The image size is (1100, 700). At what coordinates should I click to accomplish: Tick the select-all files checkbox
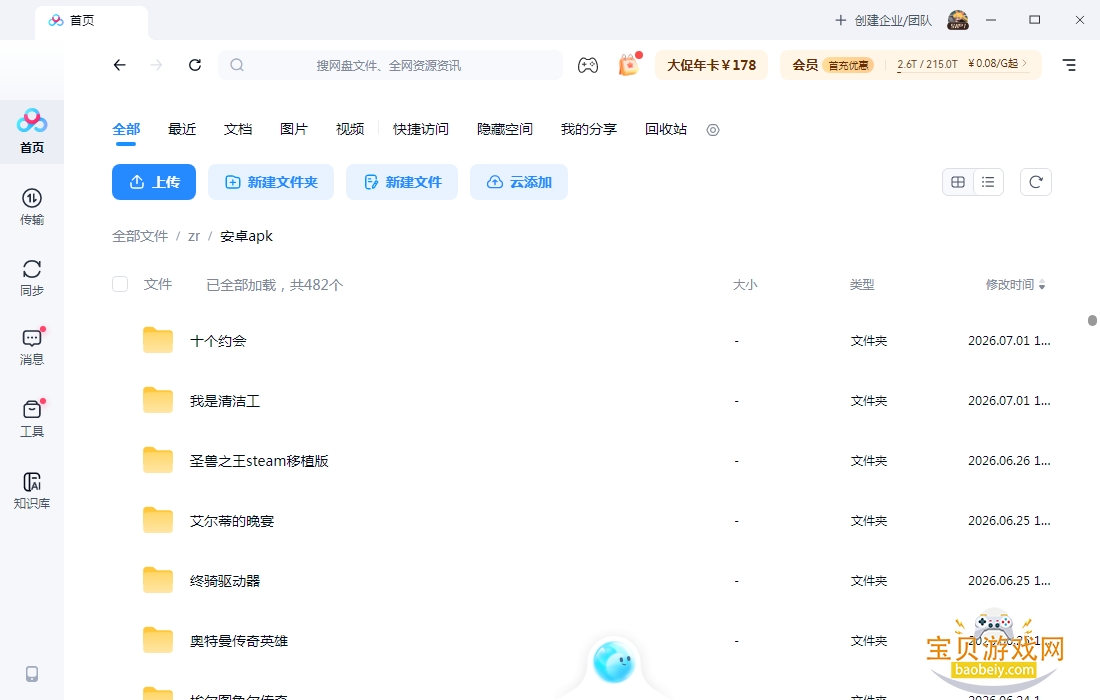point(120,284)
